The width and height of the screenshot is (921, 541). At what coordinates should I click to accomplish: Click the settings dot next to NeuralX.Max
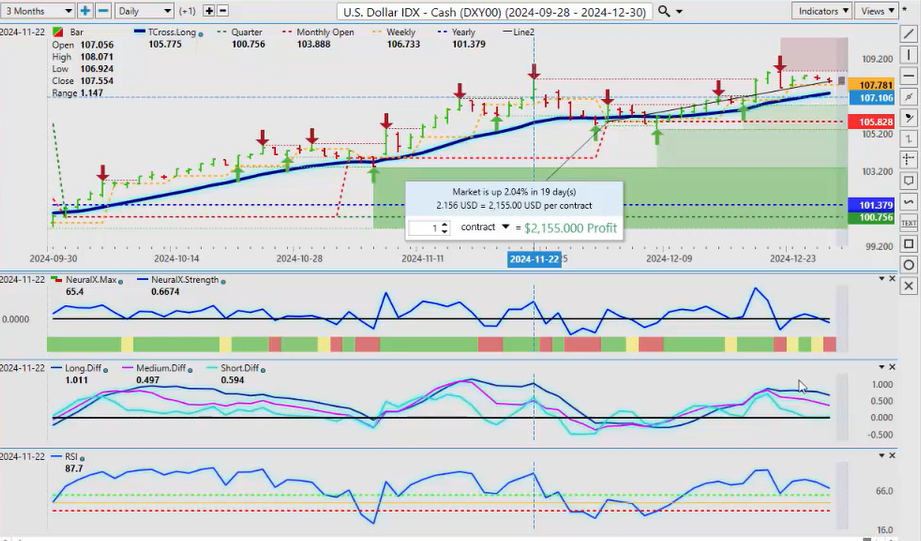[x=120, y=282]
